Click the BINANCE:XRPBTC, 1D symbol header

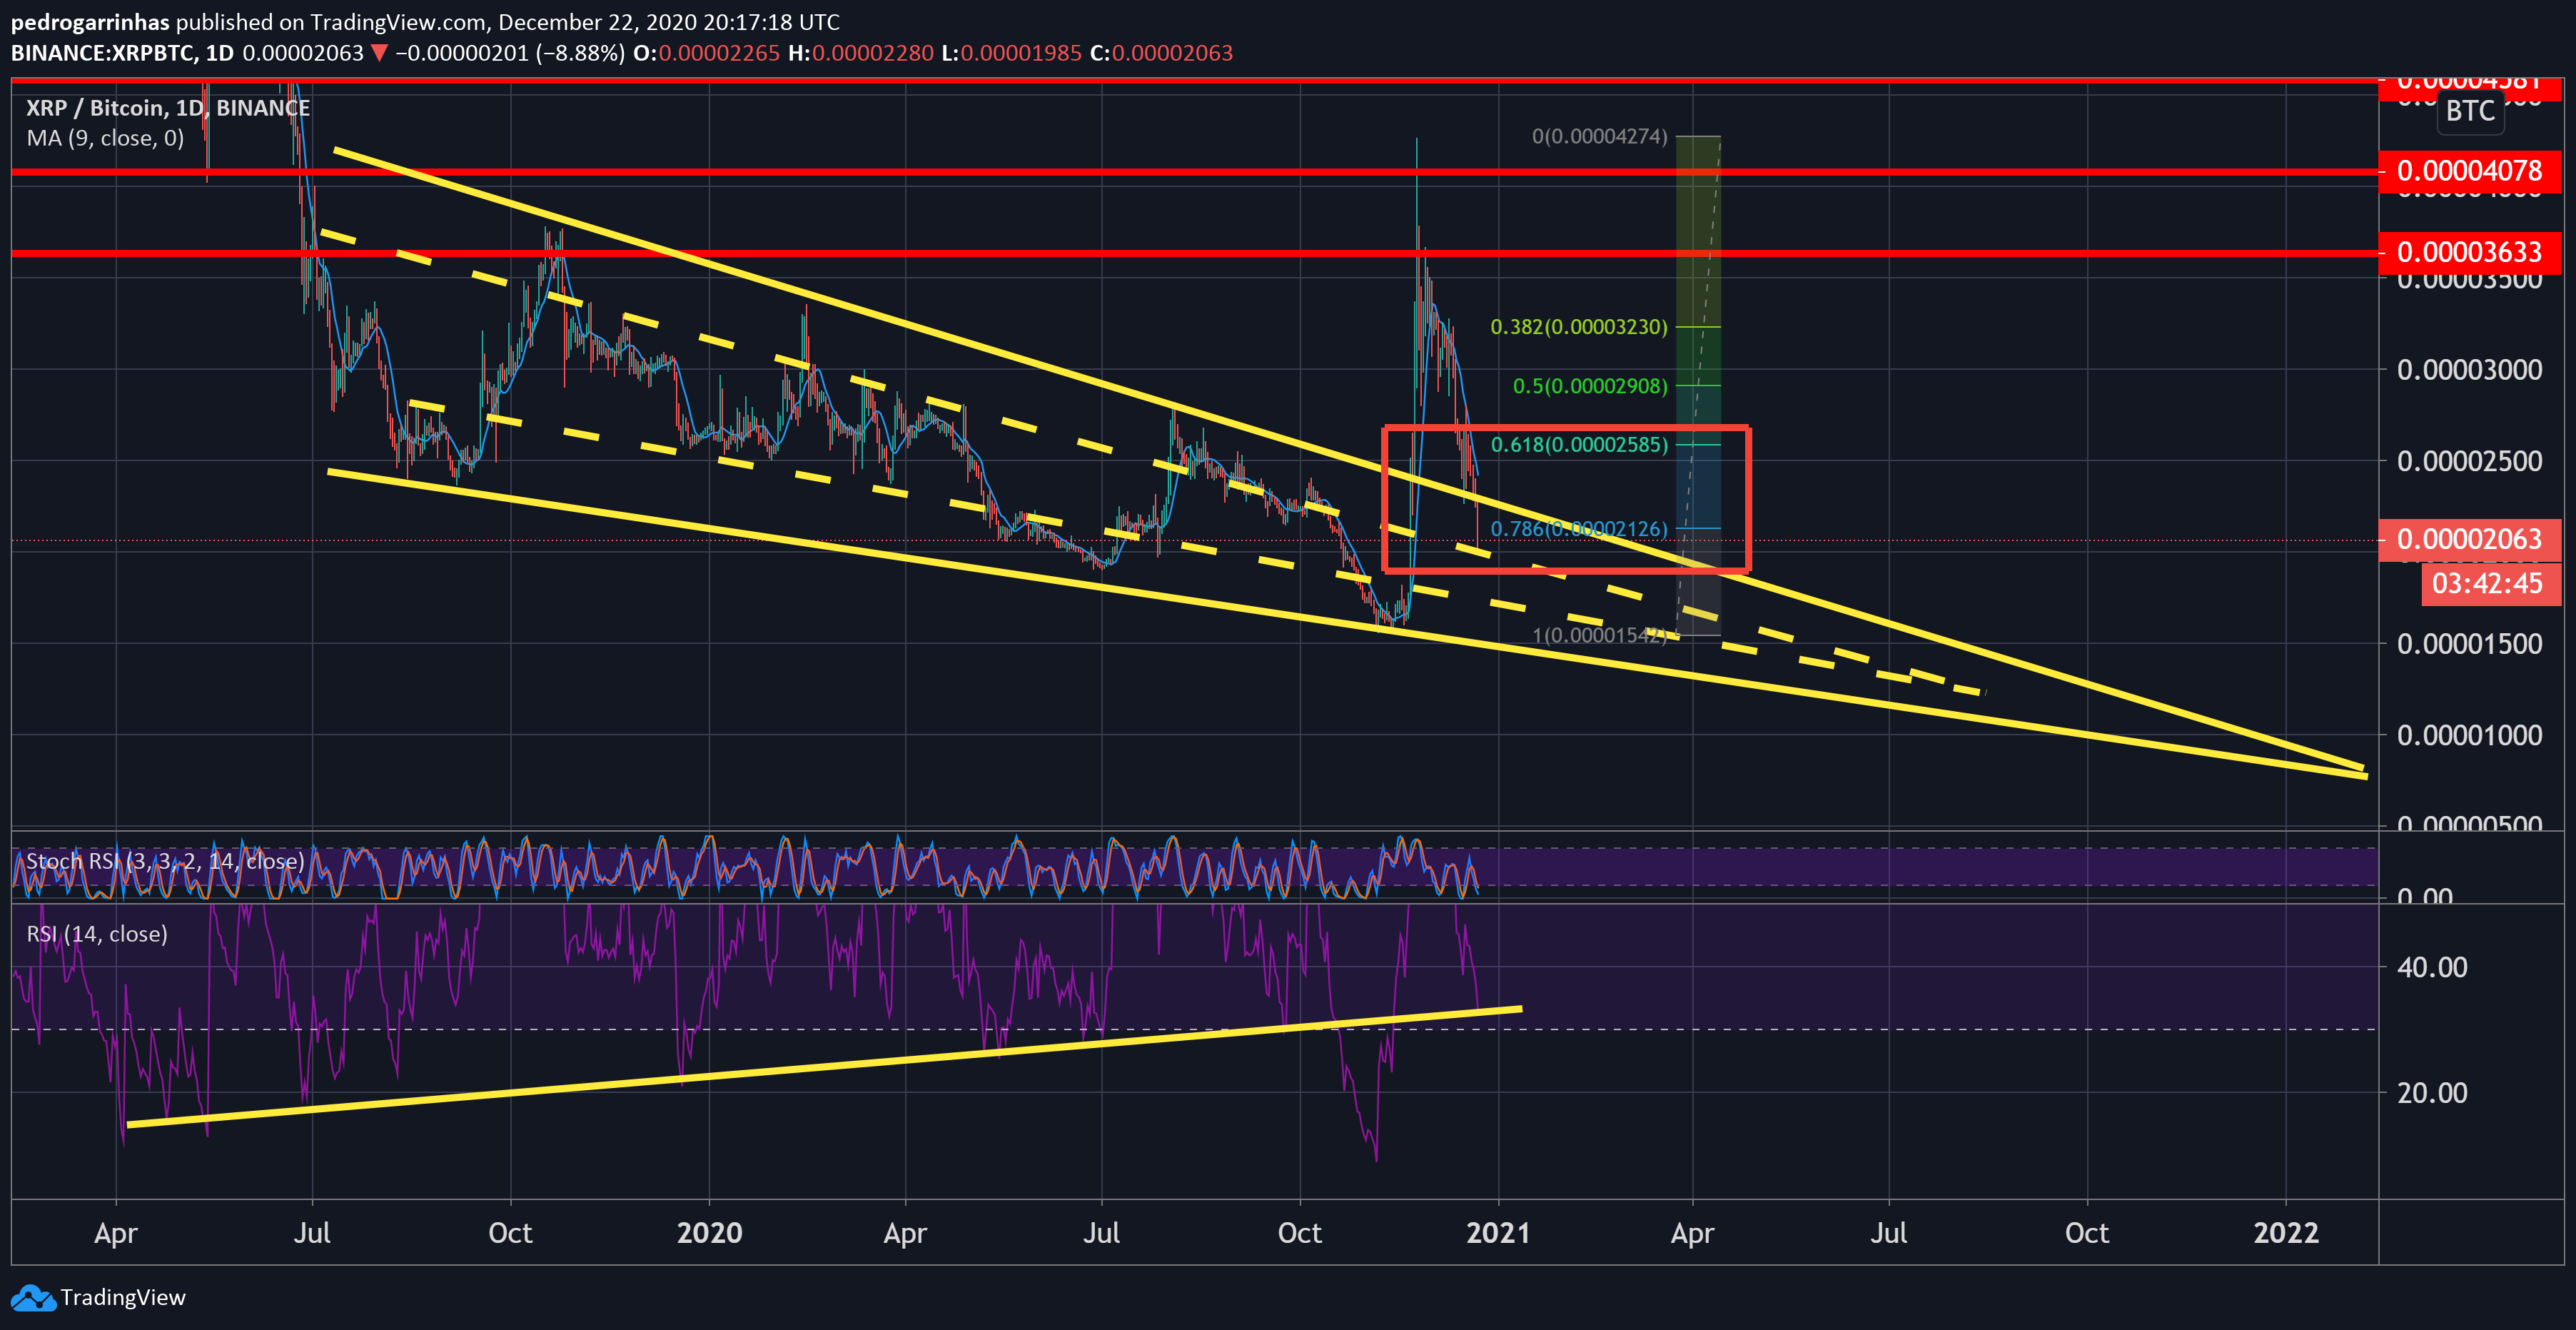coord(122,53)
